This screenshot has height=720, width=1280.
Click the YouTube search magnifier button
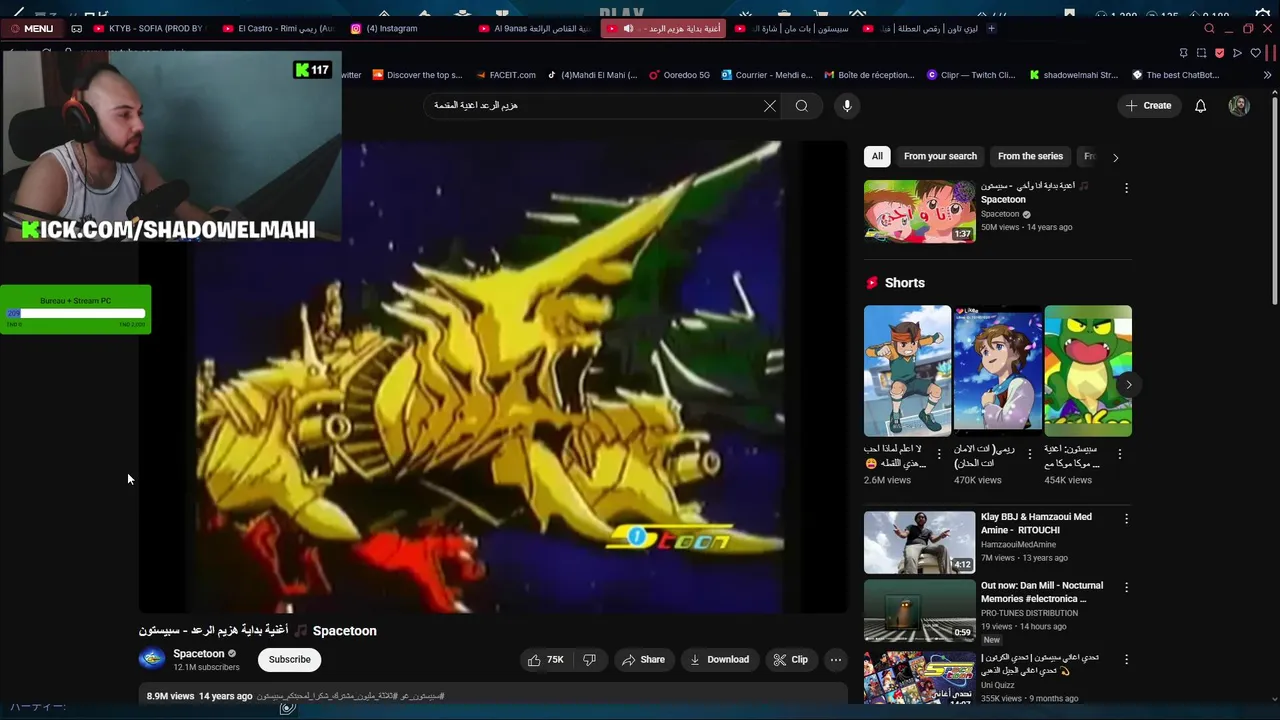802,105
